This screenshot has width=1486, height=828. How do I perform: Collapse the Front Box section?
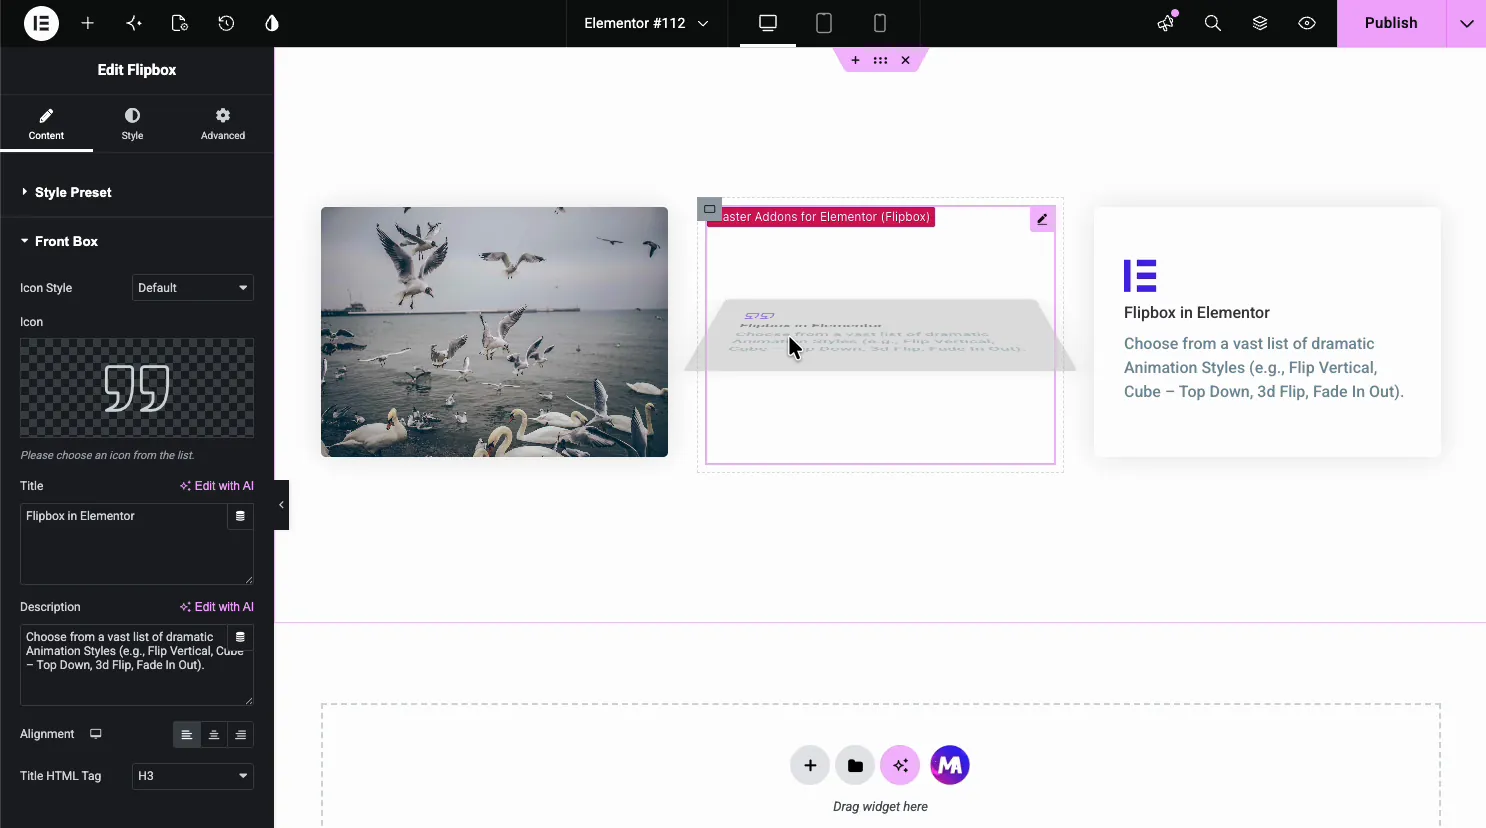click(x=137, y=241)
